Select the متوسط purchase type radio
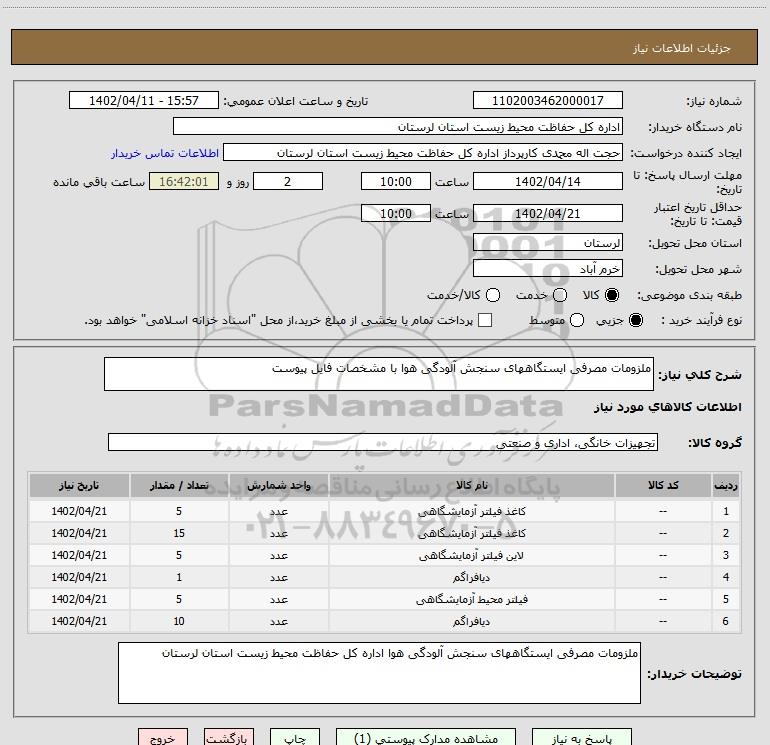770x745 pixels. pos(577,320)
